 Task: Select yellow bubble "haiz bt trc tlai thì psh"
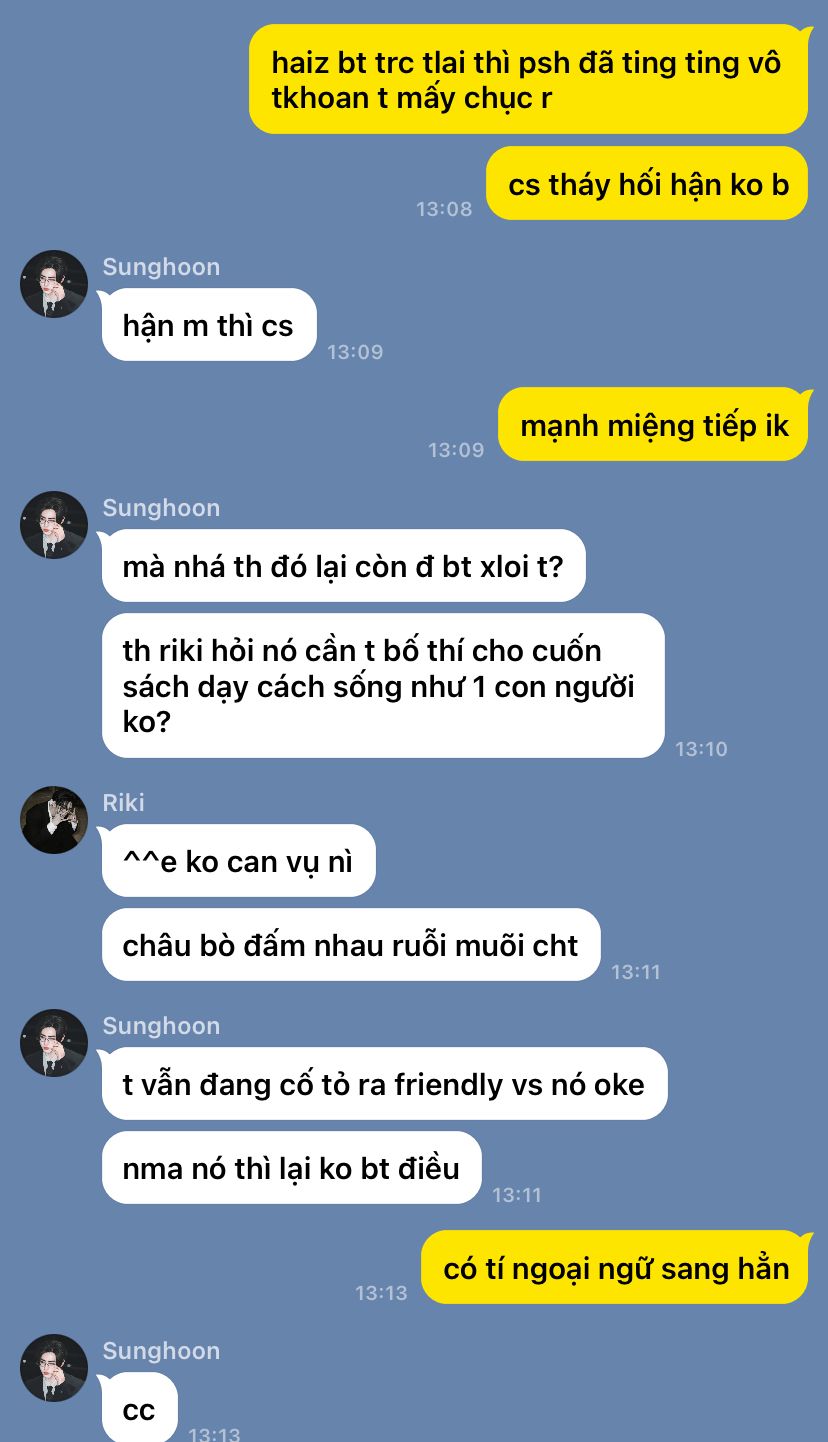[528, 79]
